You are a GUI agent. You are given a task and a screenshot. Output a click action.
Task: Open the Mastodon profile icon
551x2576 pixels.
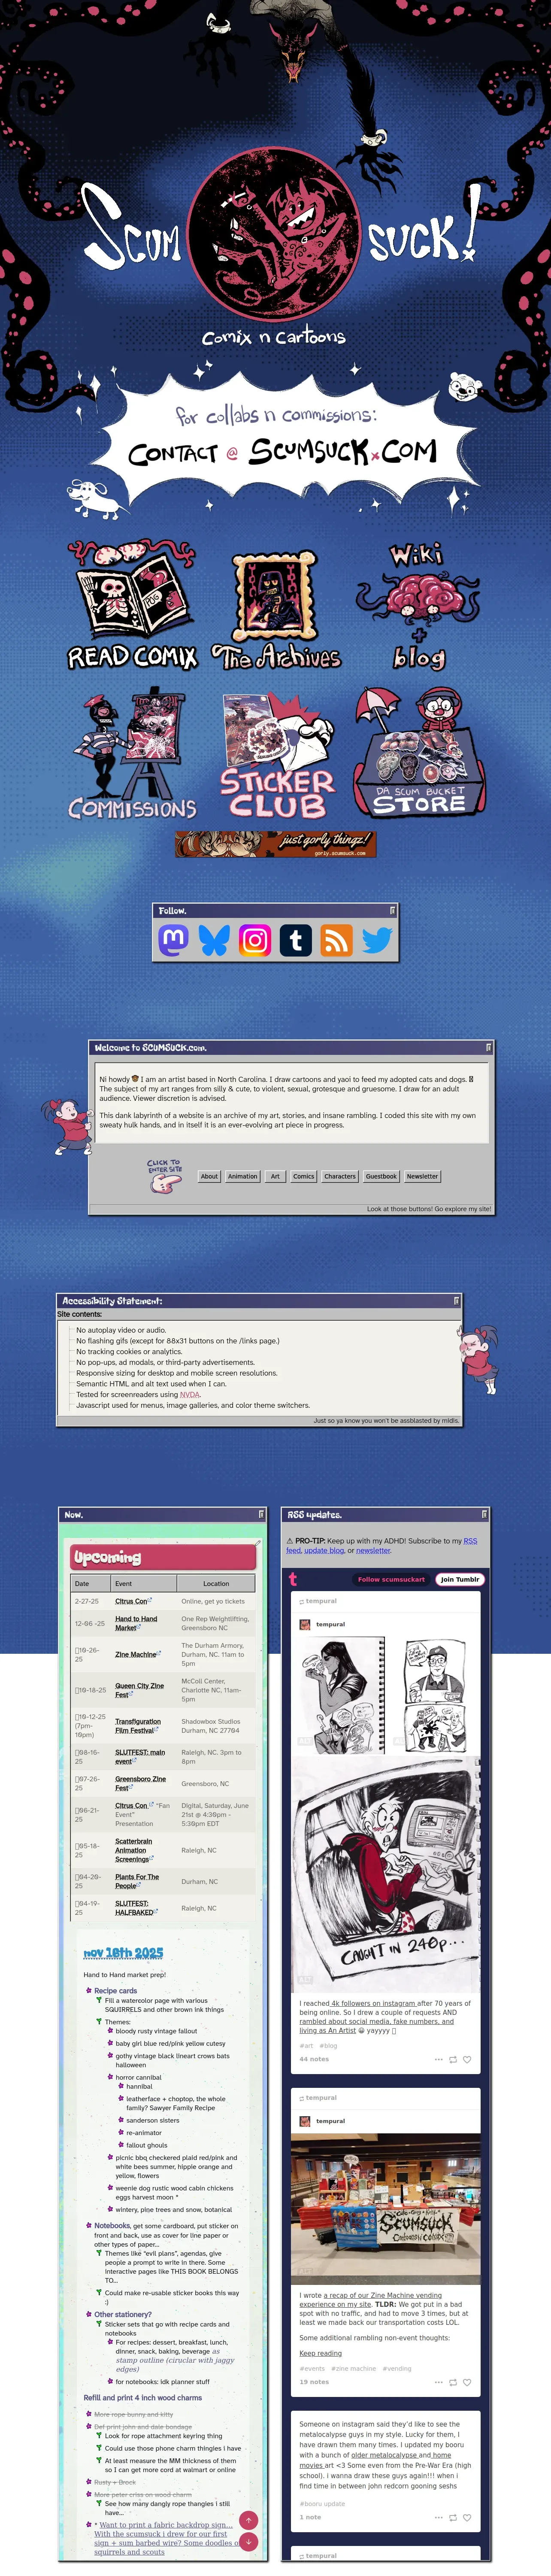(x=174, y=940)
